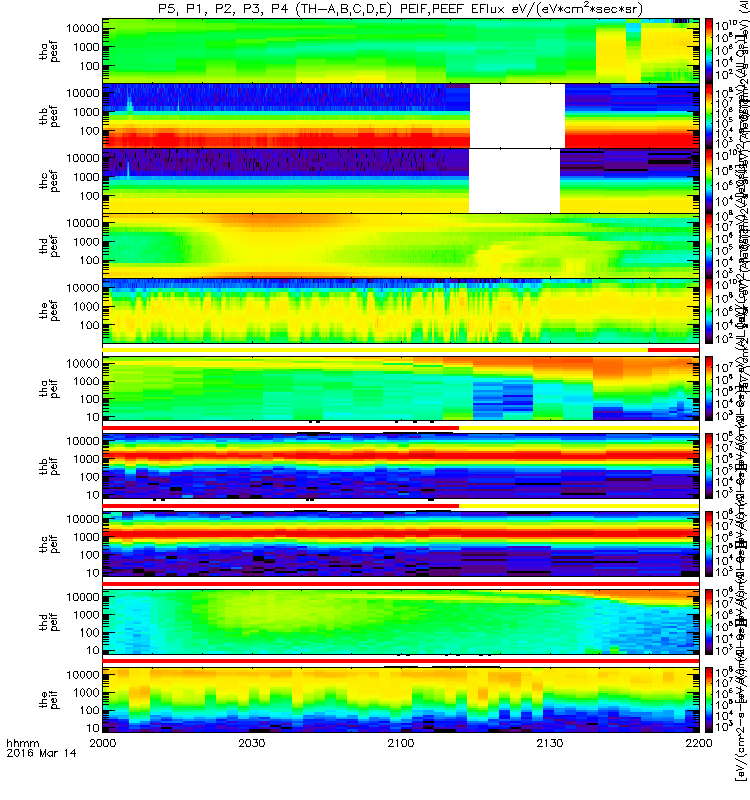Click the 10000 tick label on tha peef axis
The image size is (750, 800).
(82, 29)
